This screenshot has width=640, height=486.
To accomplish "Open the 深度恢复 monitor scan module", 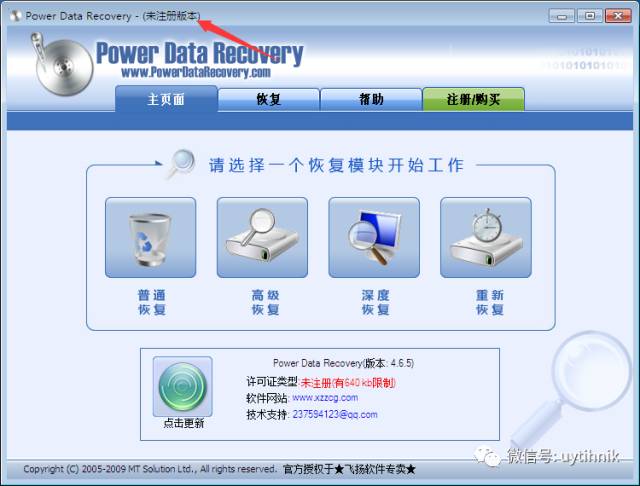I will pyautogui.click(x=374, y=237).
